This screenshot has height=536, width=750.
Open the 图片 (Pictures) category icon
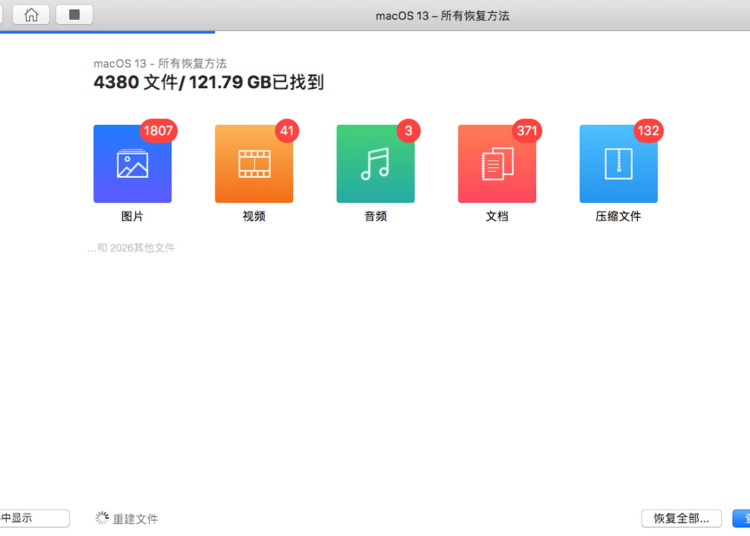tap(132, 164)
